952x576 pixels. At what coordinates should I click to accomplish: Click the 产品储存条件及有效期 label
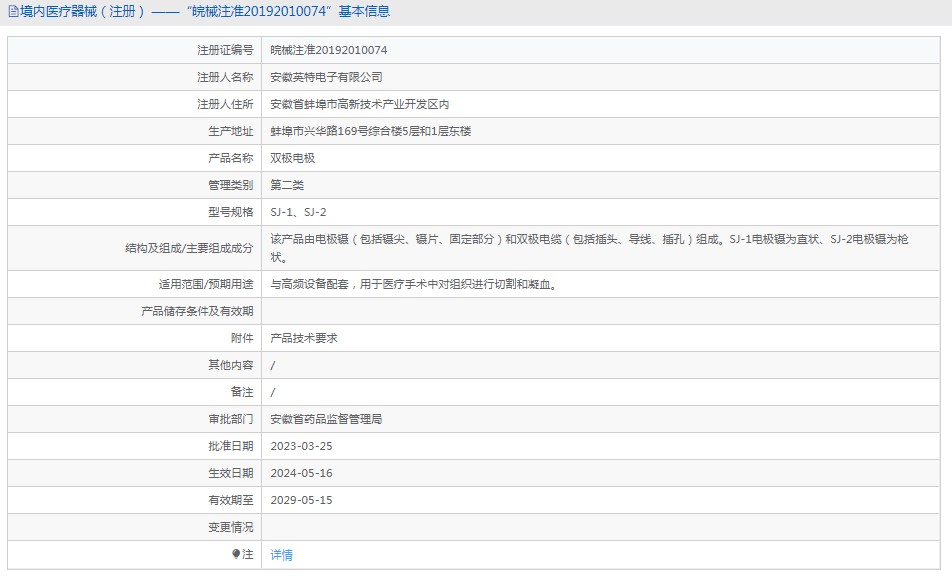[x=197, y=311]
